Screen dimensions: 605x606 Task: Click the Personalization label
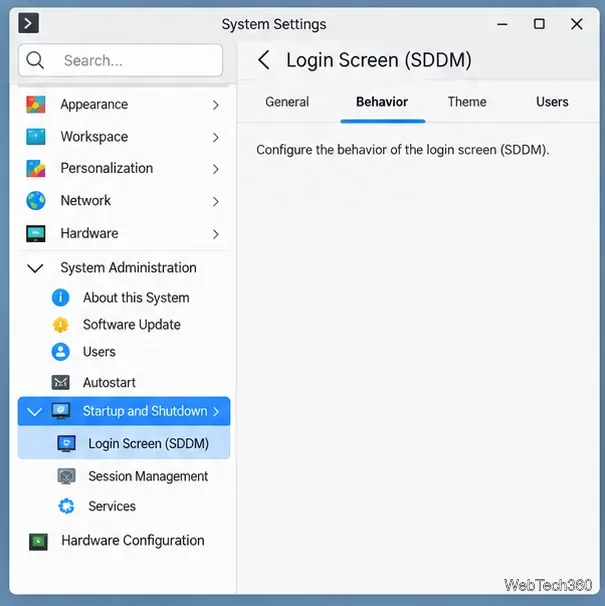[x=107, y=169]
